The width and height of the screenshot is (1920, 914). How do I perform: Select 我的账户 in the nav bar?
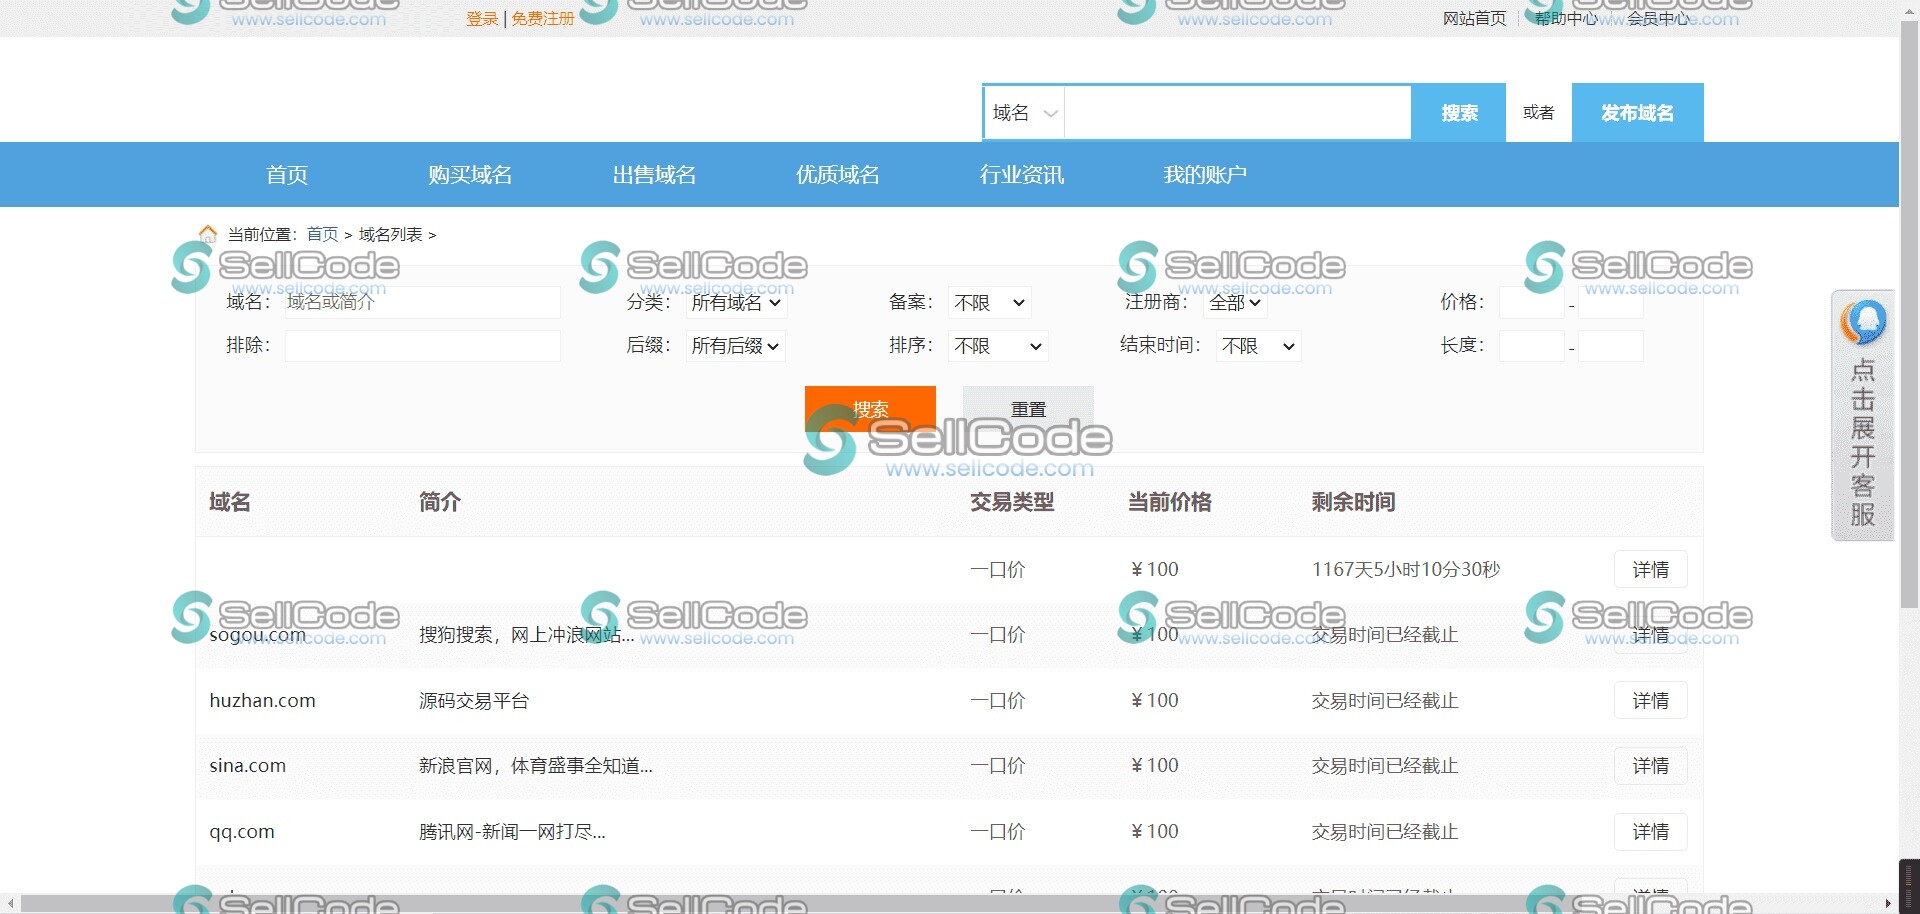pyautogui.click(x=1204, y=175)
